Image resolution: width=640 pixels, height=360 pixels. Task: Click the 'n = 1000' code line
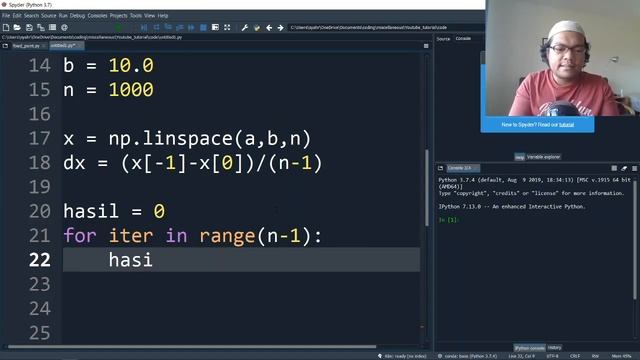[109, 90]
